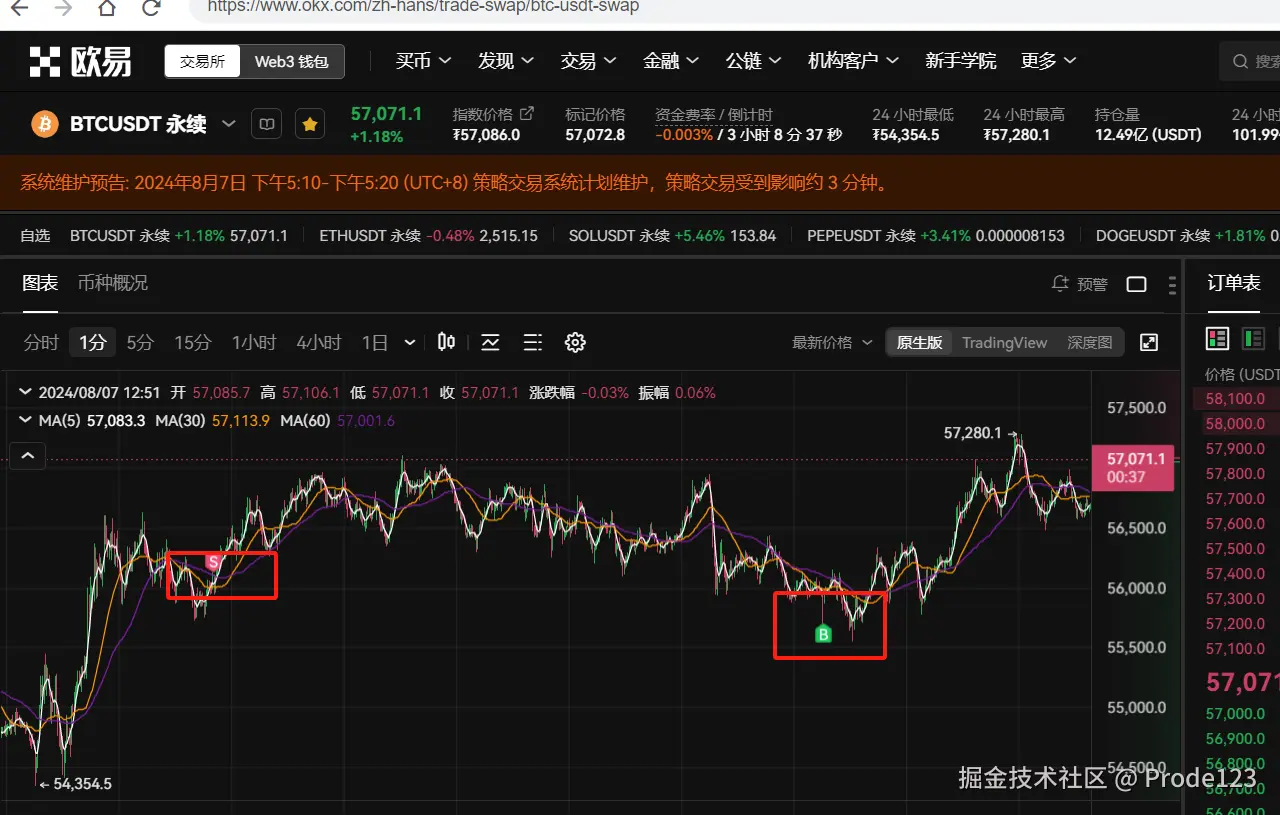Select 原生版 chart version

[x=920, y=342]
